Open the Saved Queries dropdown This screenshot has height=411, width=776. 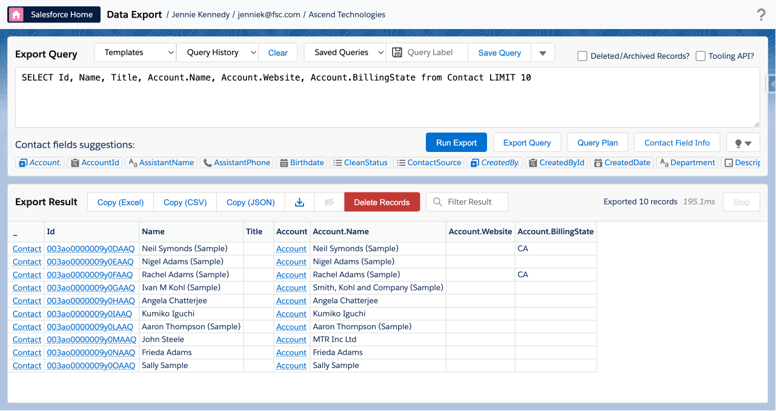coord(345,52)
